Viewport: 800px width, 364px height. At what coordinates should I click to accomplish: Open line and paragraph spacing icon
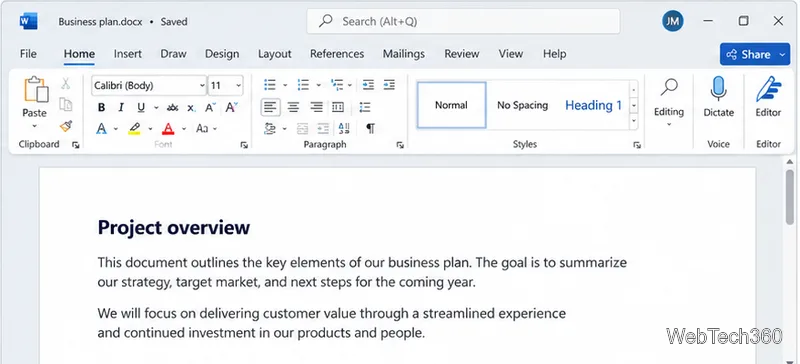365,107
